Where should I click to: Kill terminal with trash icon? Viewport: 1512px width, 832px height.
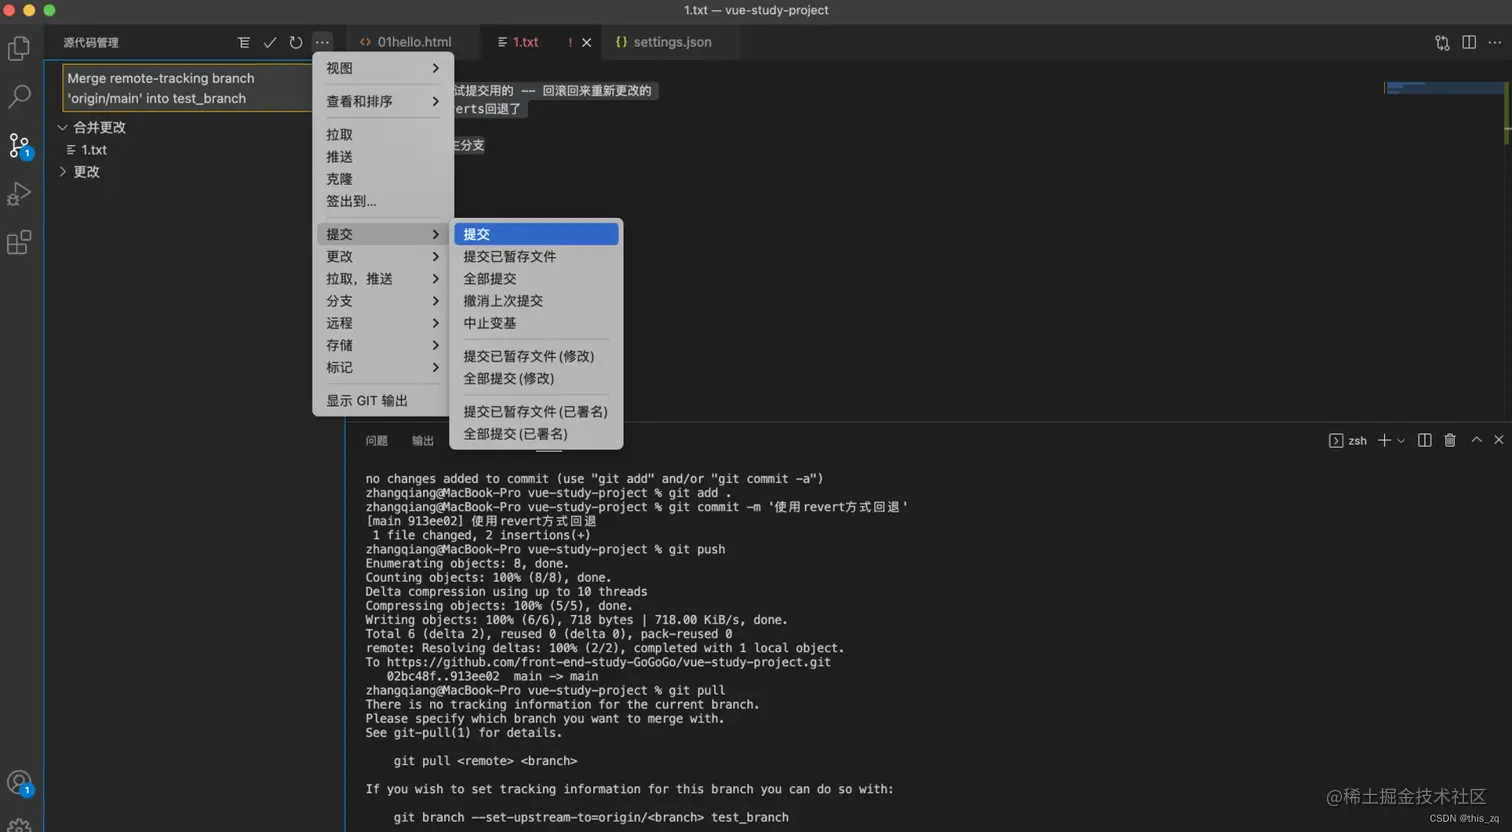click(1450, 440)
